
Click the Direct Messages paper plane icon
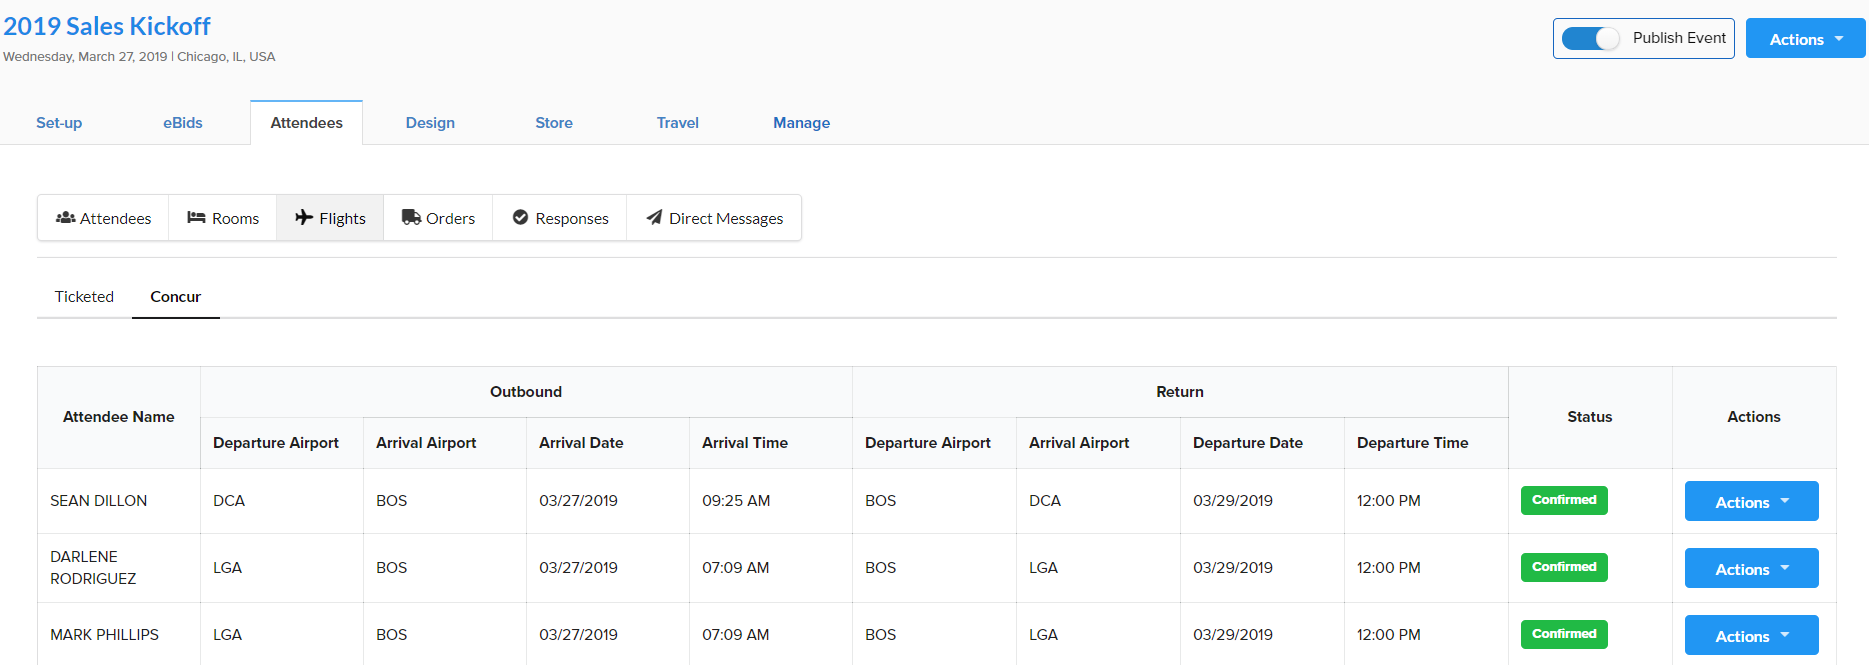click(x=654, y=218)
